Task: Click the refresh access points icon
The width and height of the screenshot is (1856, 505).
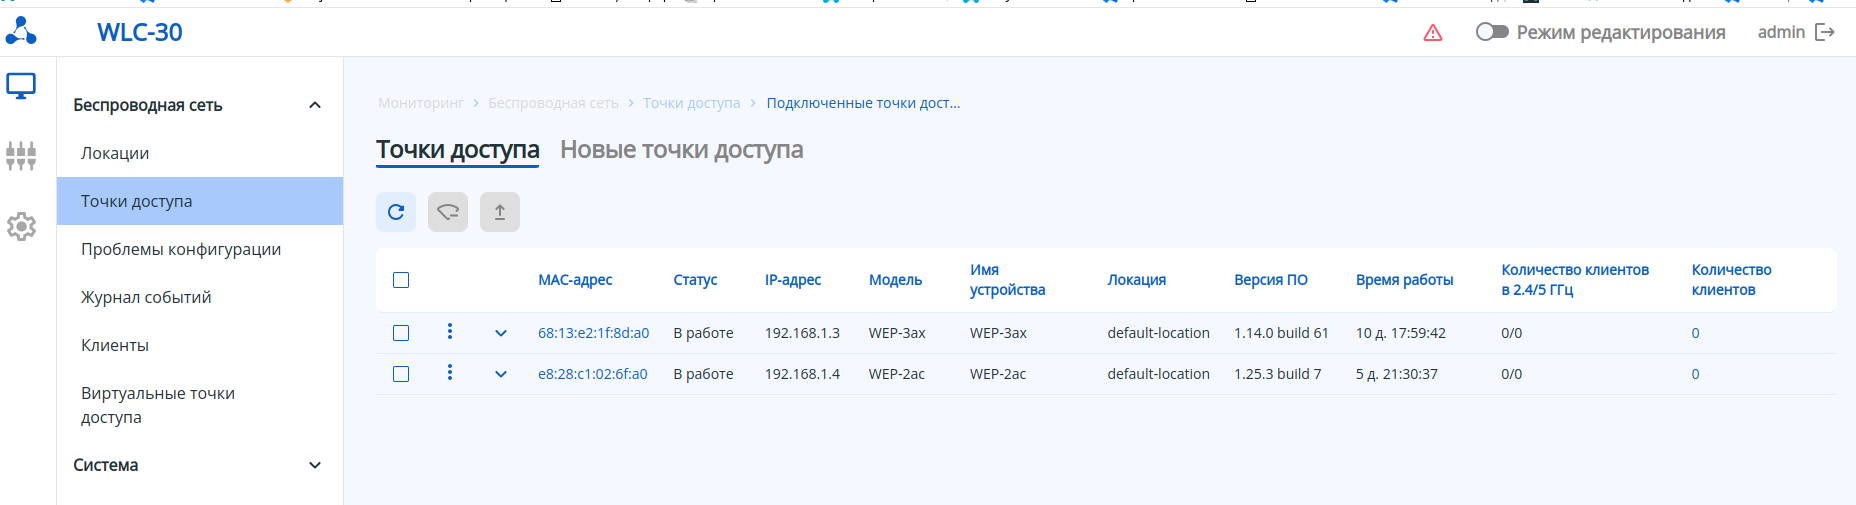Action: pyautogui.click(x=396, y=212)
